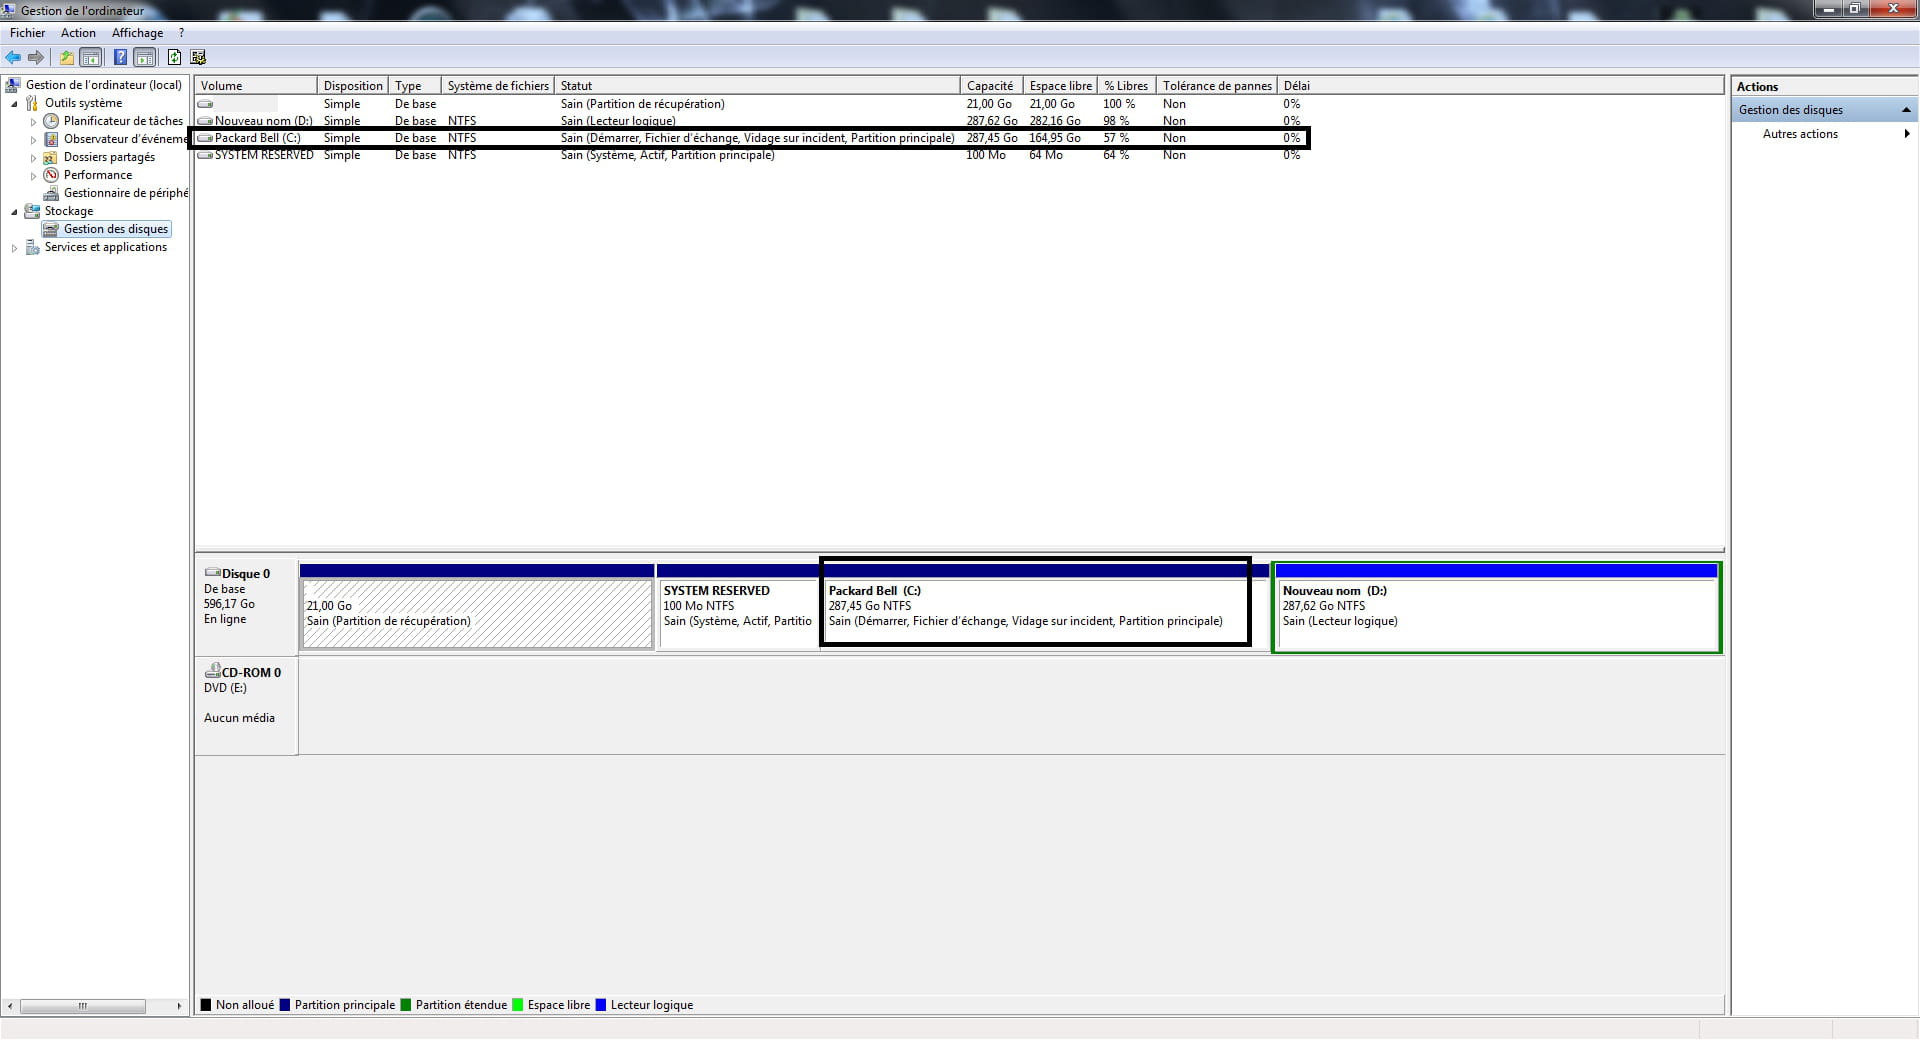The width and height of the screenshot is (1920, 1040).
Task: Click the Up one level folder icon
Action: coord(67,58)
